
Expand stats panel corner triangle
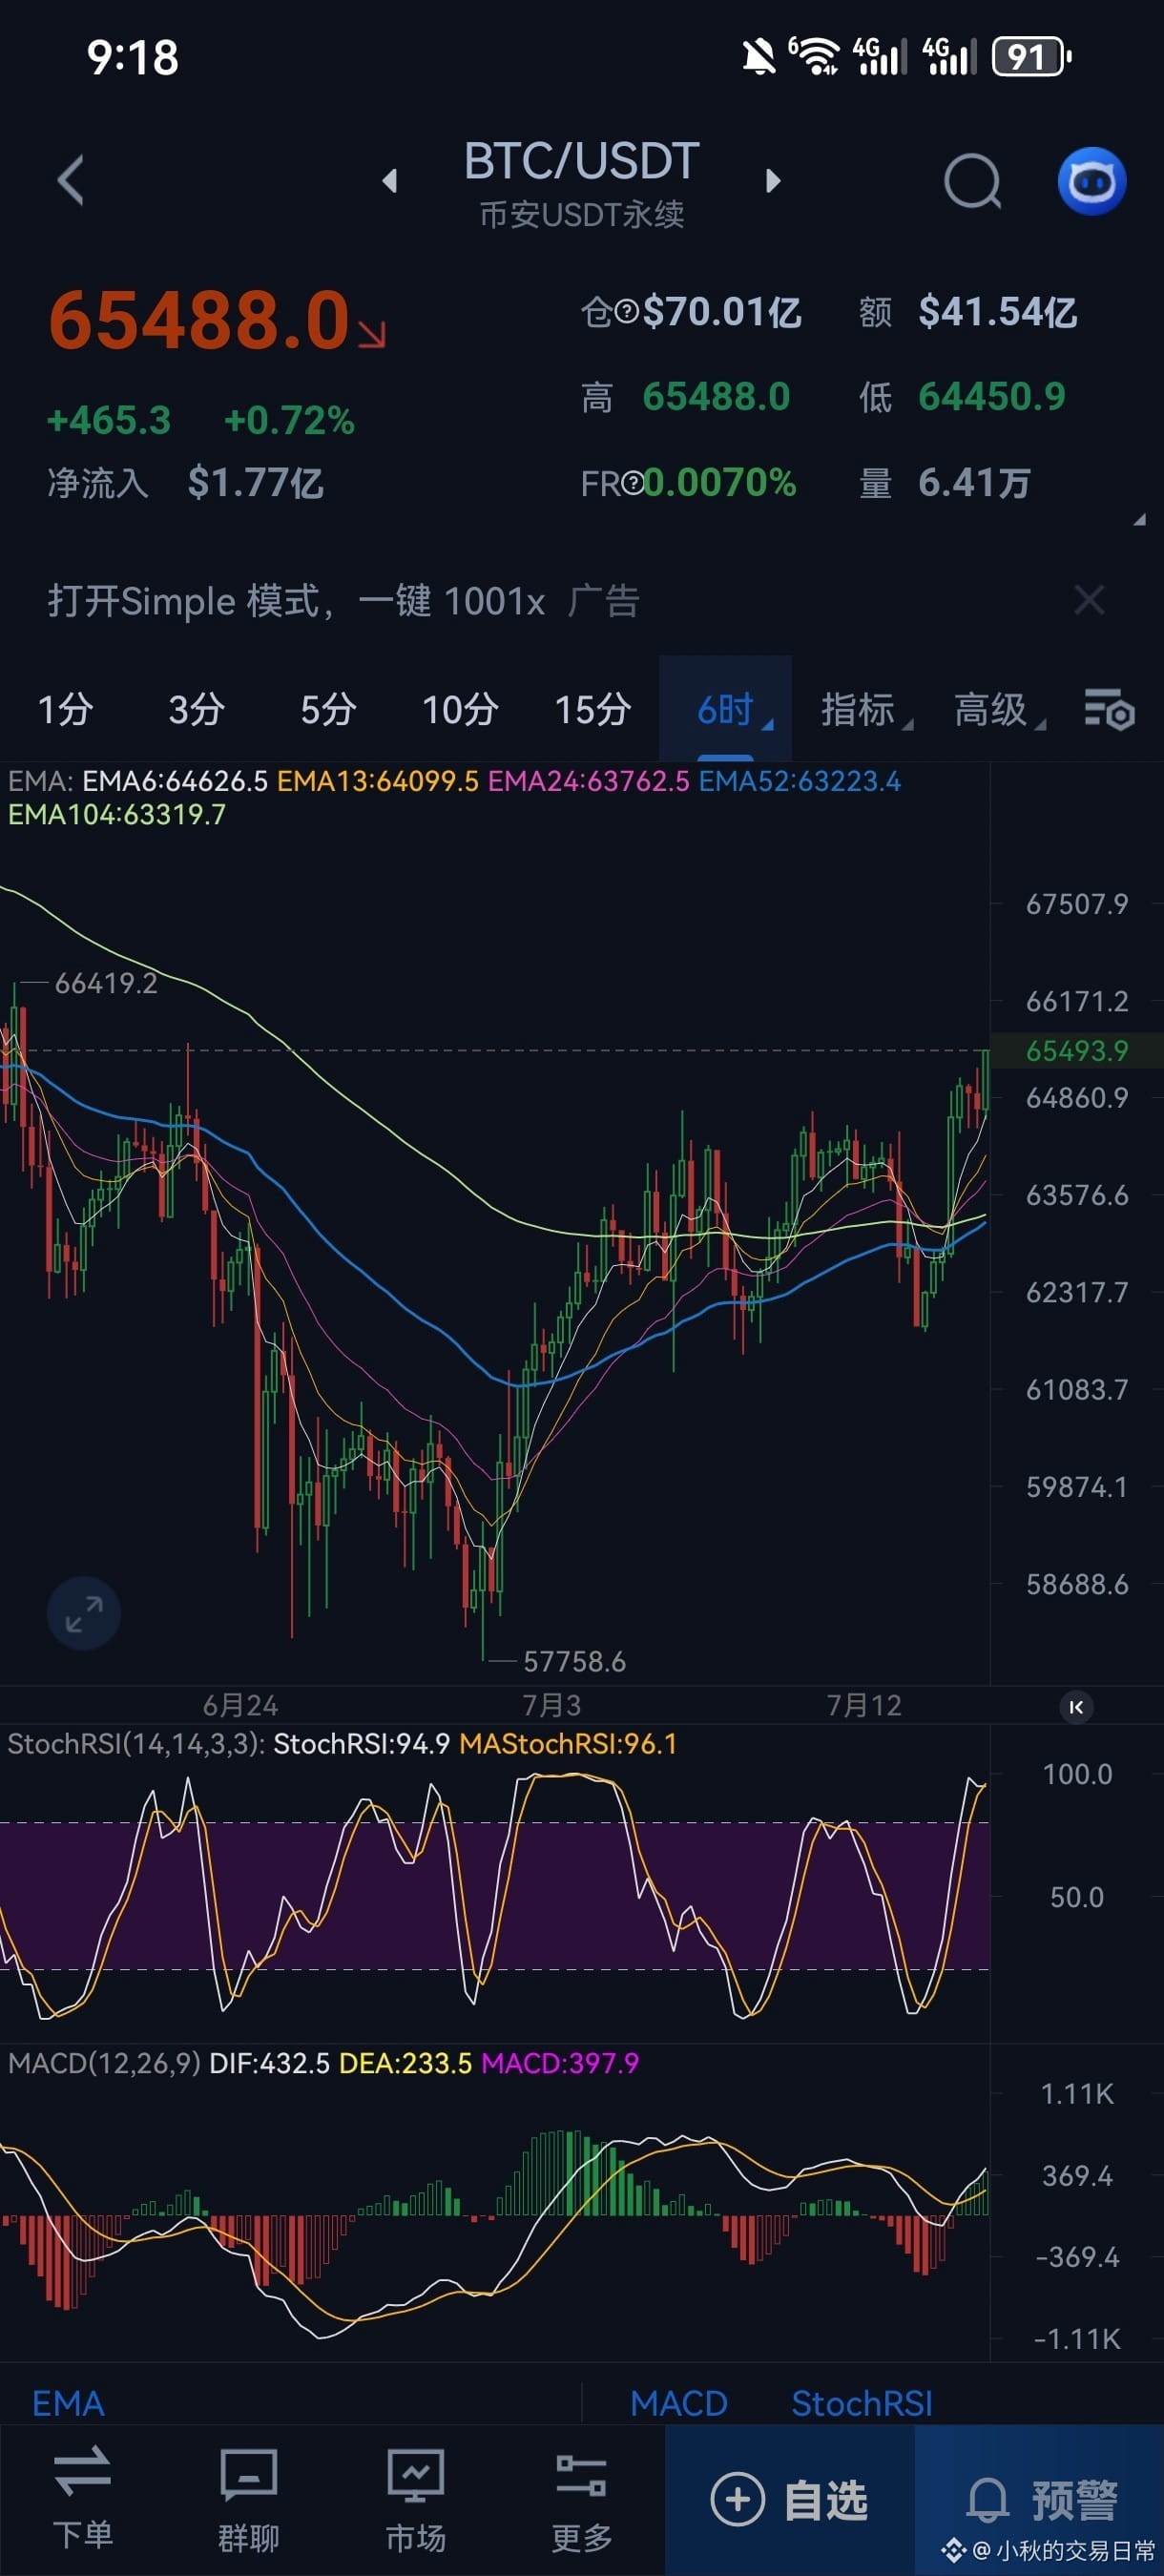pos(1138,520)
